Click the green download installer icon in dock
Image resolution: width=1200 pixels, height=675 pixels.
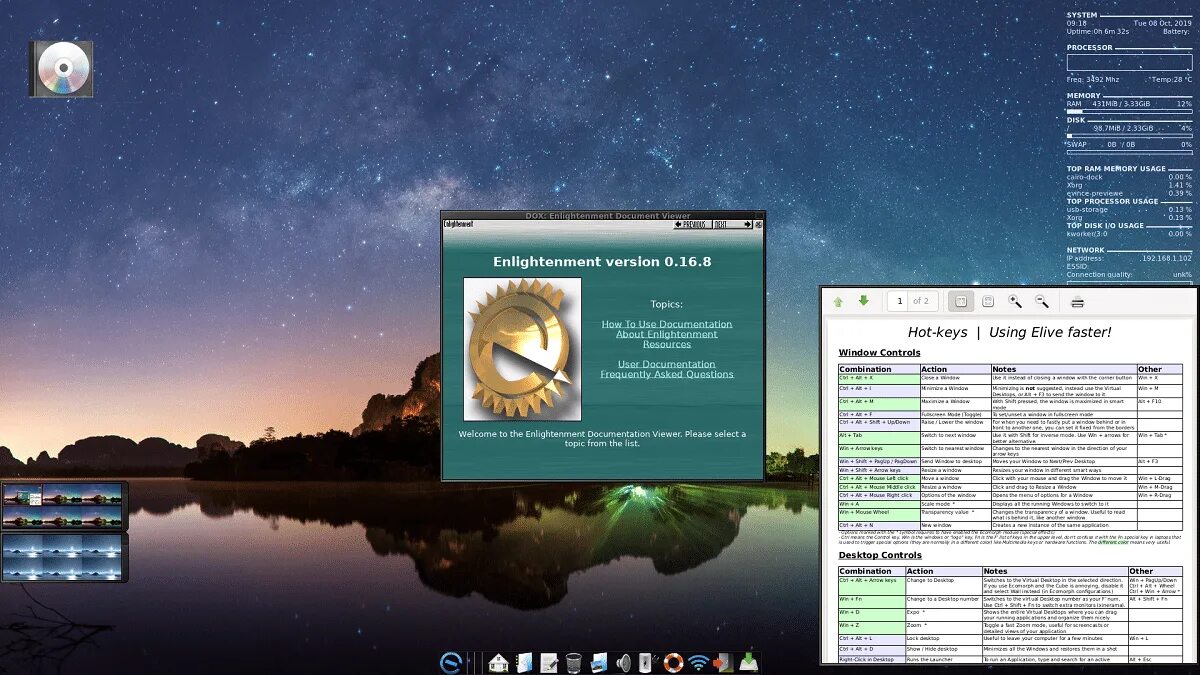pos(748,662)
